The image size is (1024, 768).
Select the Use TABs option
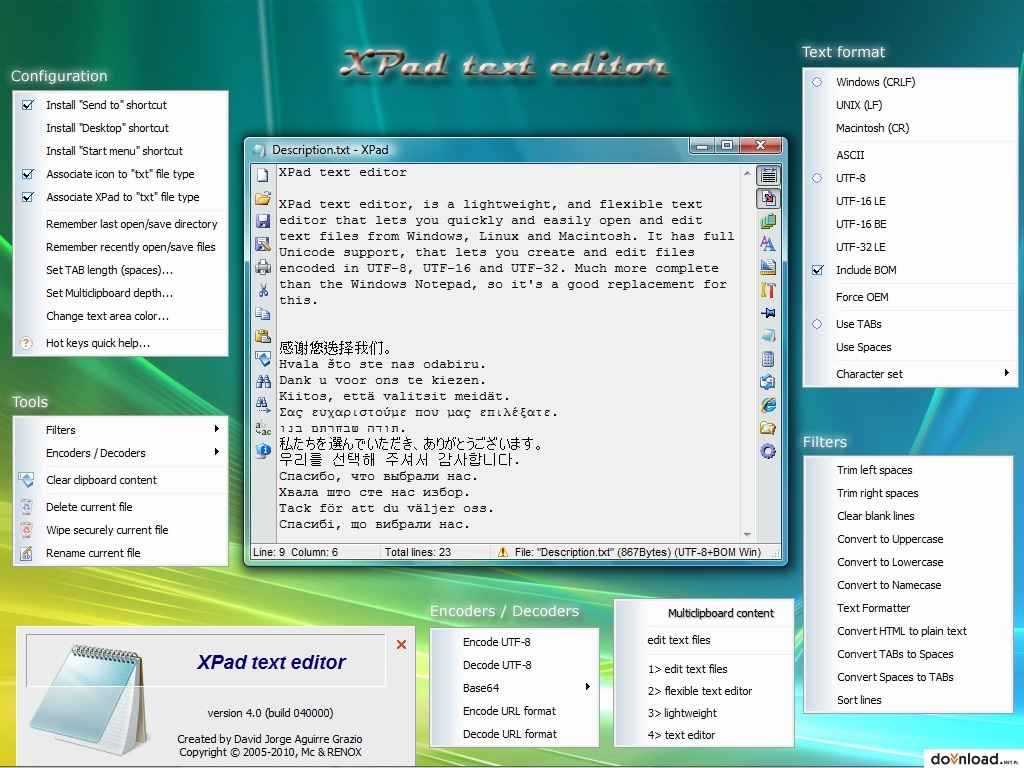[x=910, y=325]
